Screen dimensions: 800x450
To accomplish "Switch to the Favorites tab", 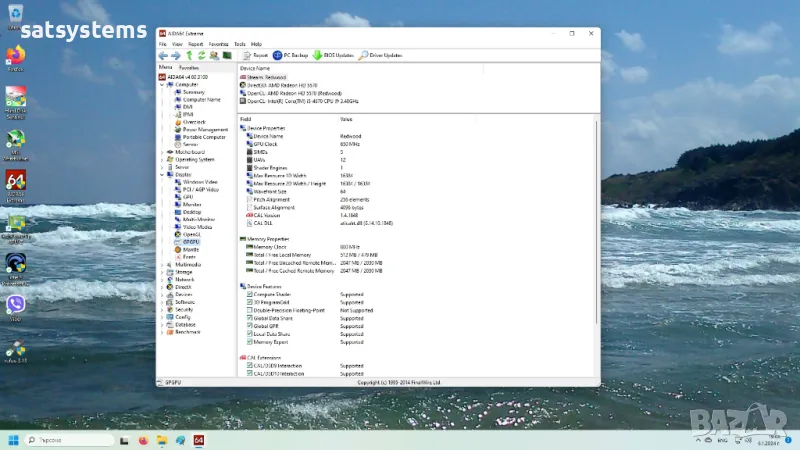I will tap(188, 67).
